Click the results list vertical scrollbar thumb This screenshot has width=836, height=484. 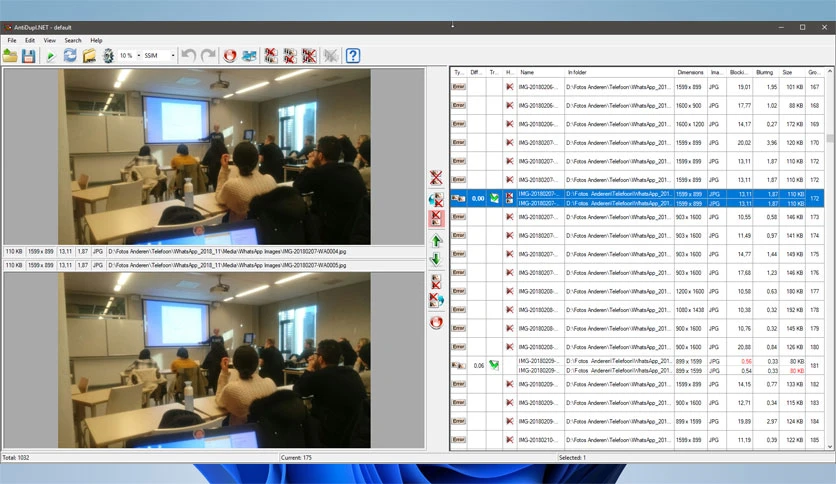(830, 138)
